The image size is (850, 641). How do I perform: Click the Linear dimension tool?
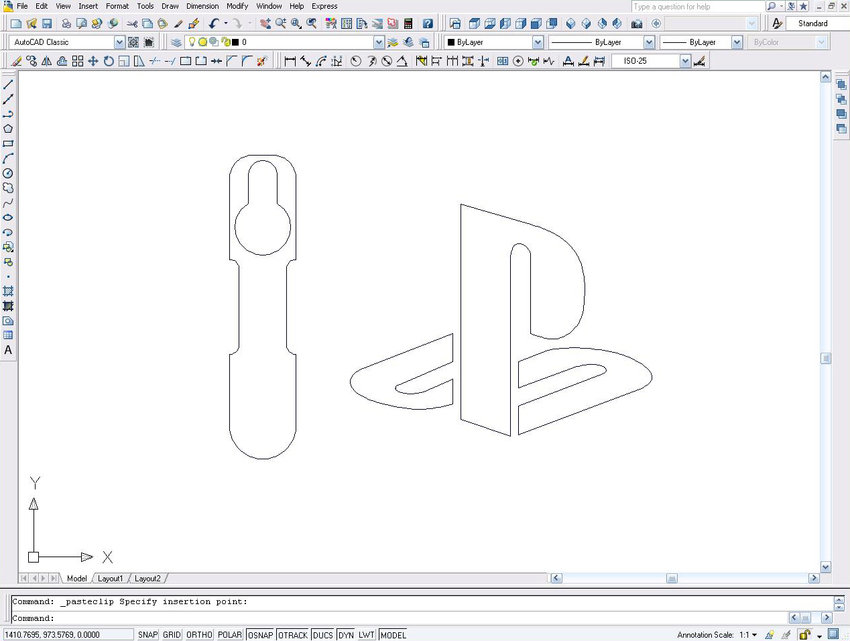(290, 61)
